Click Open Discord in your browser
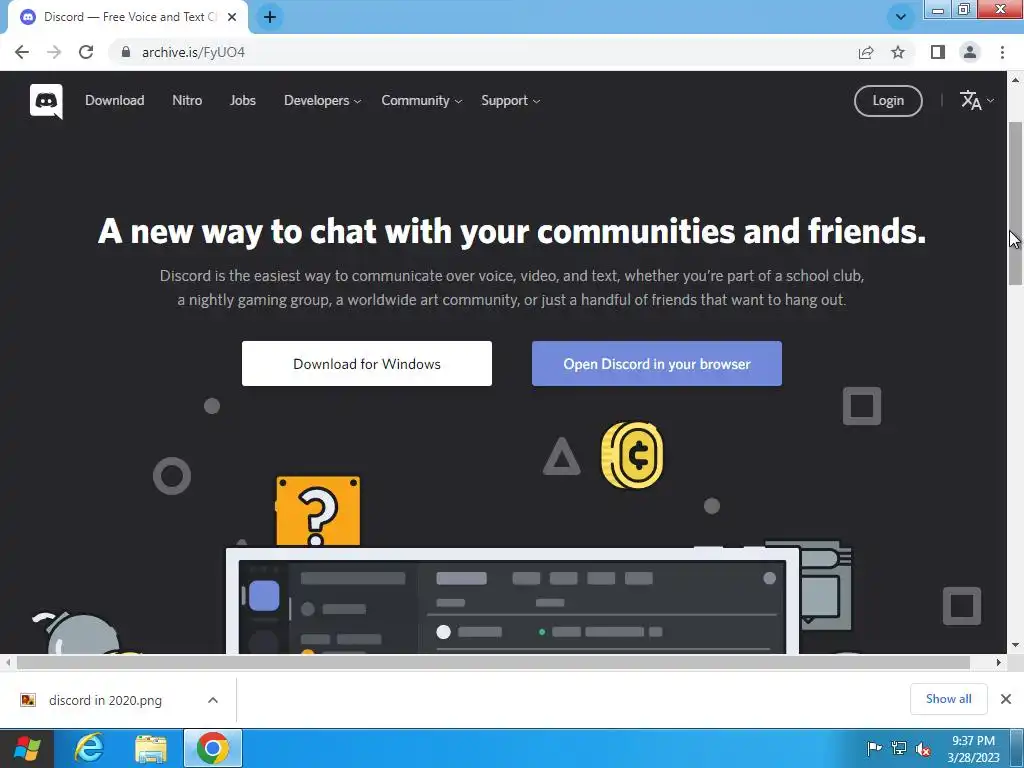 (x=656, y=364)
